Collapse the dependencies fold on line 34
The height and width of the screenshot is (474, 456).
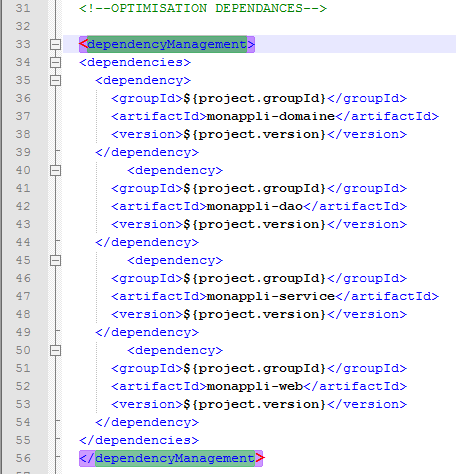[55, 62]
